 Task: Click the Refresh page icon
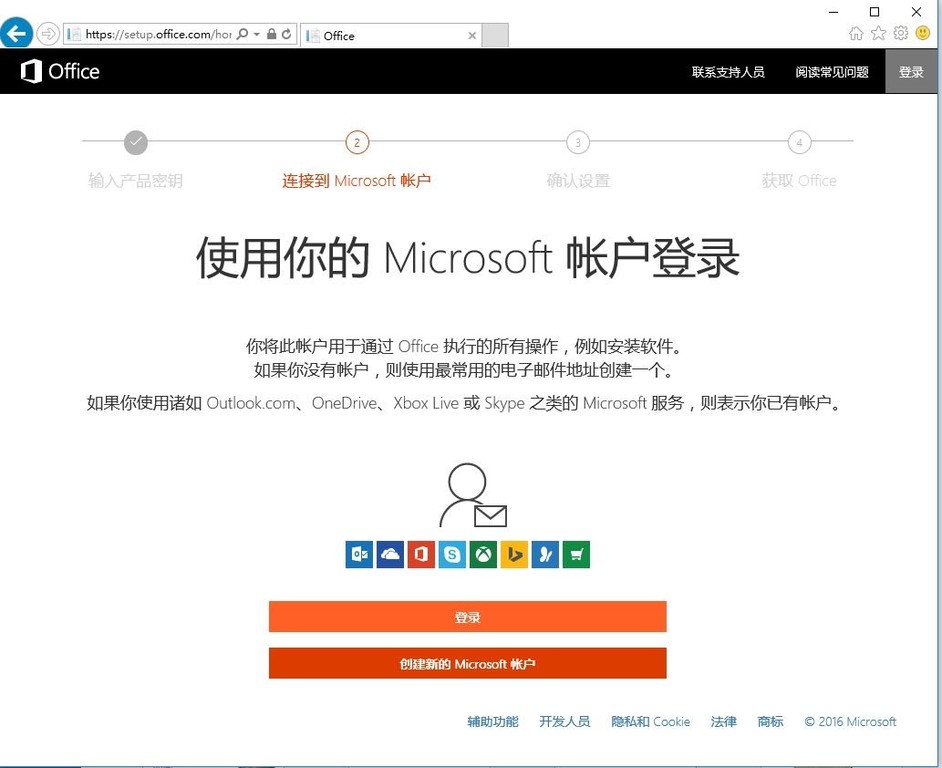pyautogui.click(x=287, y=34)
